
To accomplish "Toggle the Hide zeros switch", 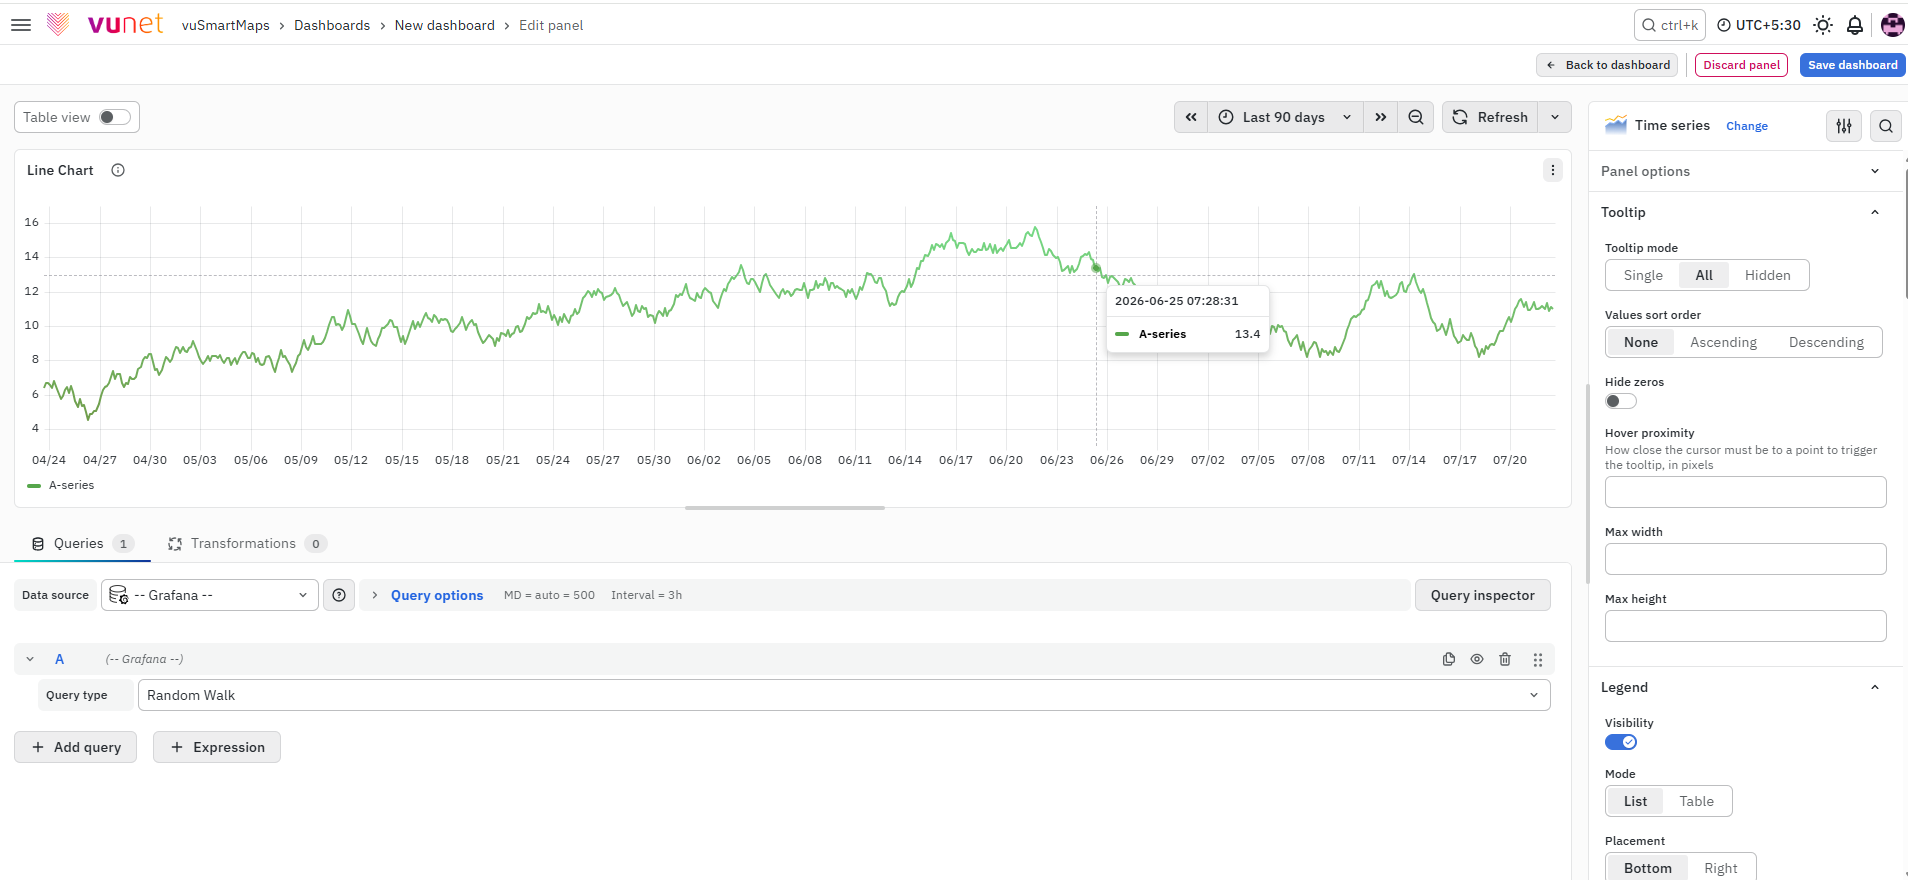I will [x=1621, y=401].
